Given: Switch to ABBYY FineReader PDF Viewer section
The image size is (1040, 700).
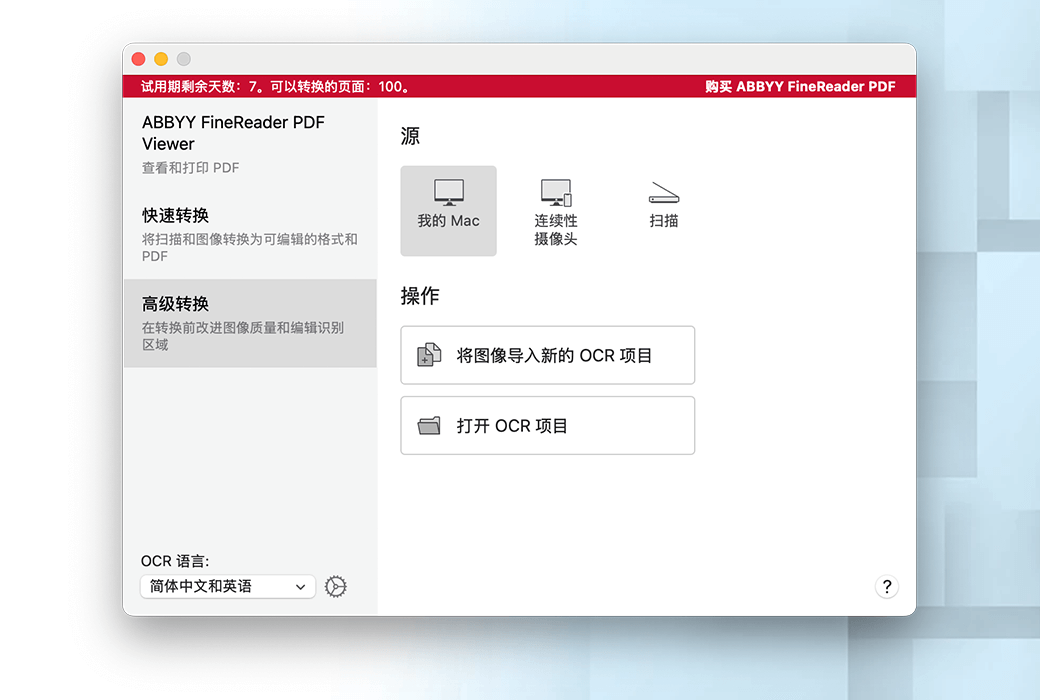Looking at the screenshot, I should 233,133.
